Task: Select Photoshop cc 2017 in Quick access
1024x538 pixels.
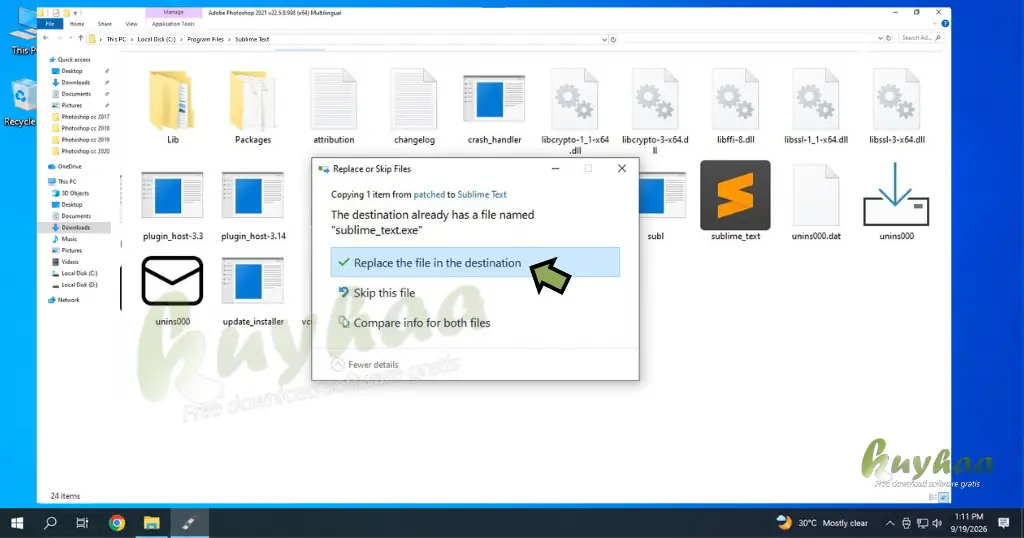Action: click(x=85, y=117)
